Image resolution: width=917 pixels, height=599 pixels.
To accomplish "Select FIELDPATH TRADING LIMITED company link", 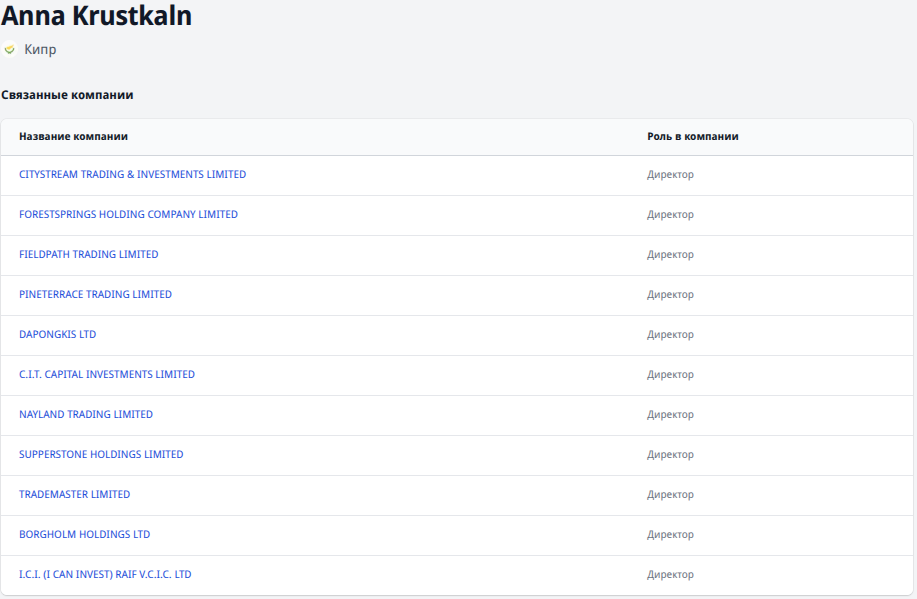I will 88,254.
